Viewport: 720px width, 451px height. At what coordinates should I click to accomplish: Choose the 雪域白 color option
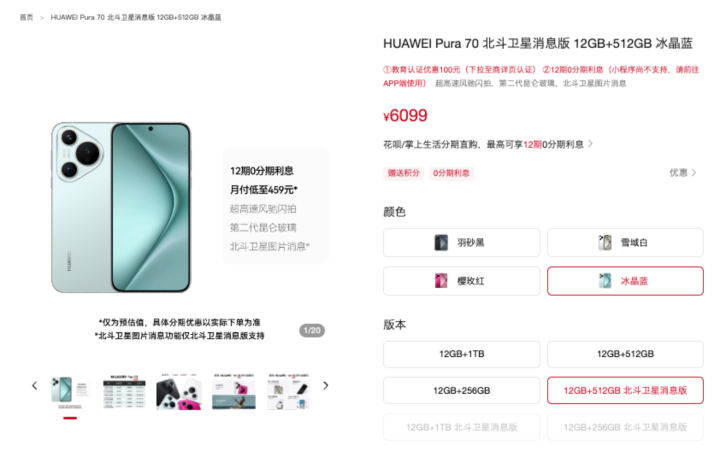point(625,242)
